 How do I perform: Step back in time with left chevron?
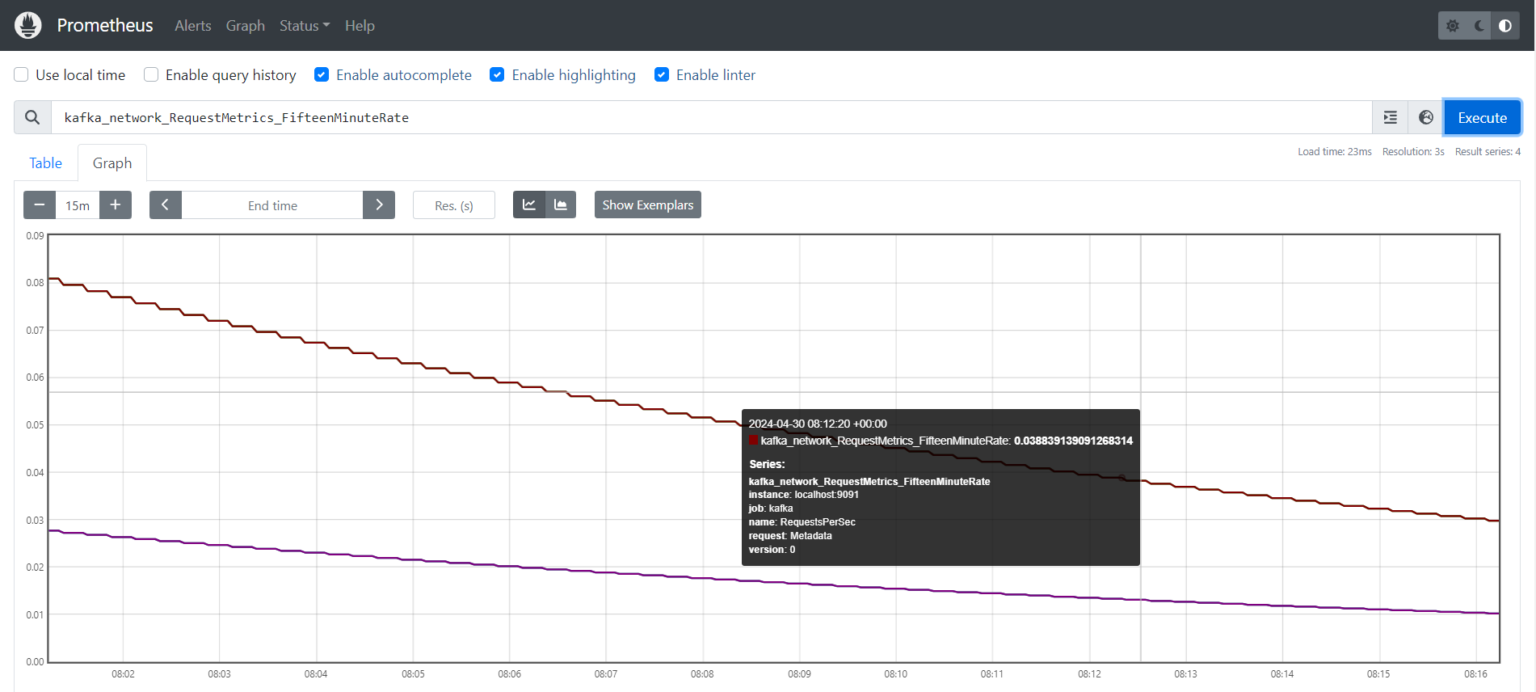[165, 204]
